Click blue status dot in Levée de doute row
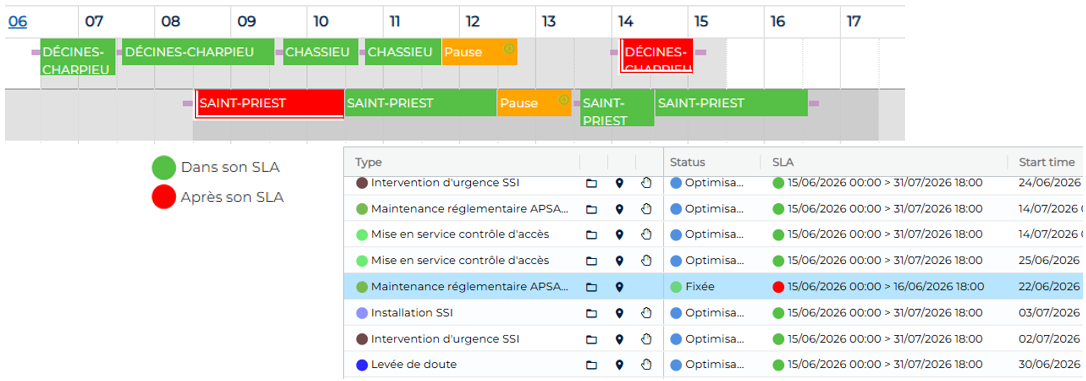The image size is (1086, 381). point(676,365)
